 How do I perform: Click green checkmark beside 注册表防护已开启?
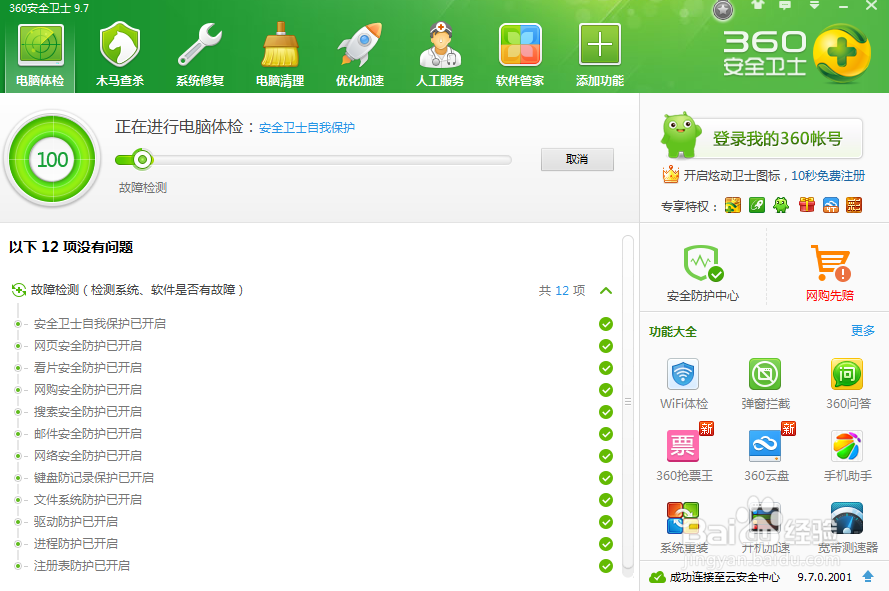click(x=606, y=566)
